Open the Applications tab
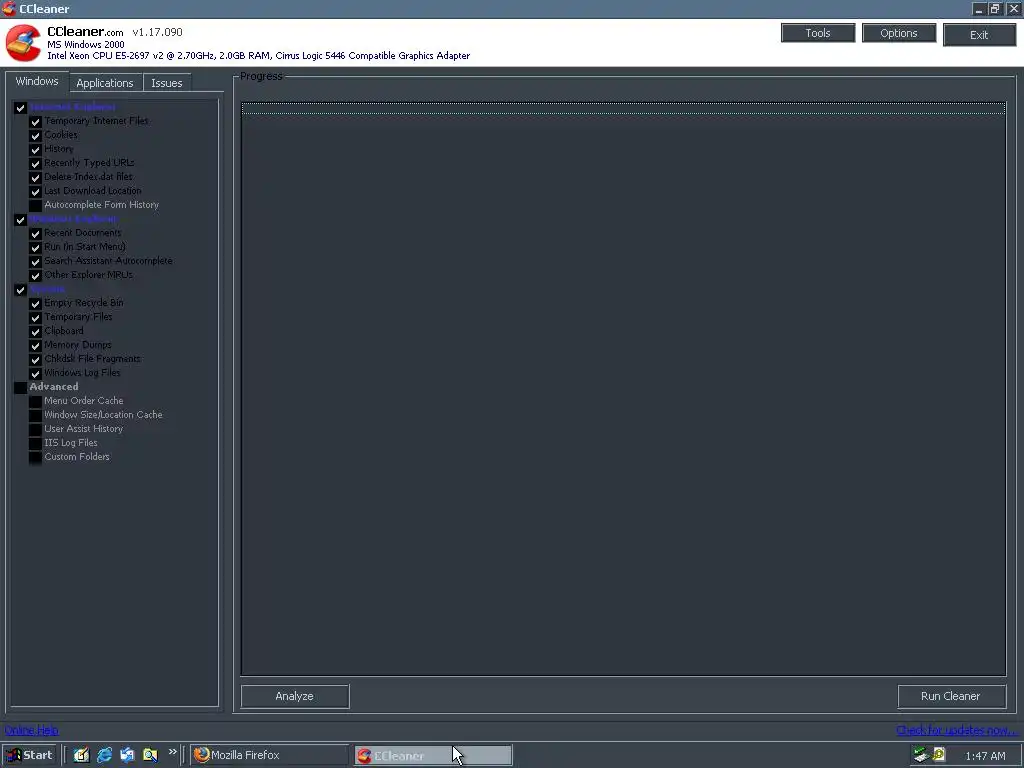This screenshot has height=768, width=1024. click(x=104, y=83)
